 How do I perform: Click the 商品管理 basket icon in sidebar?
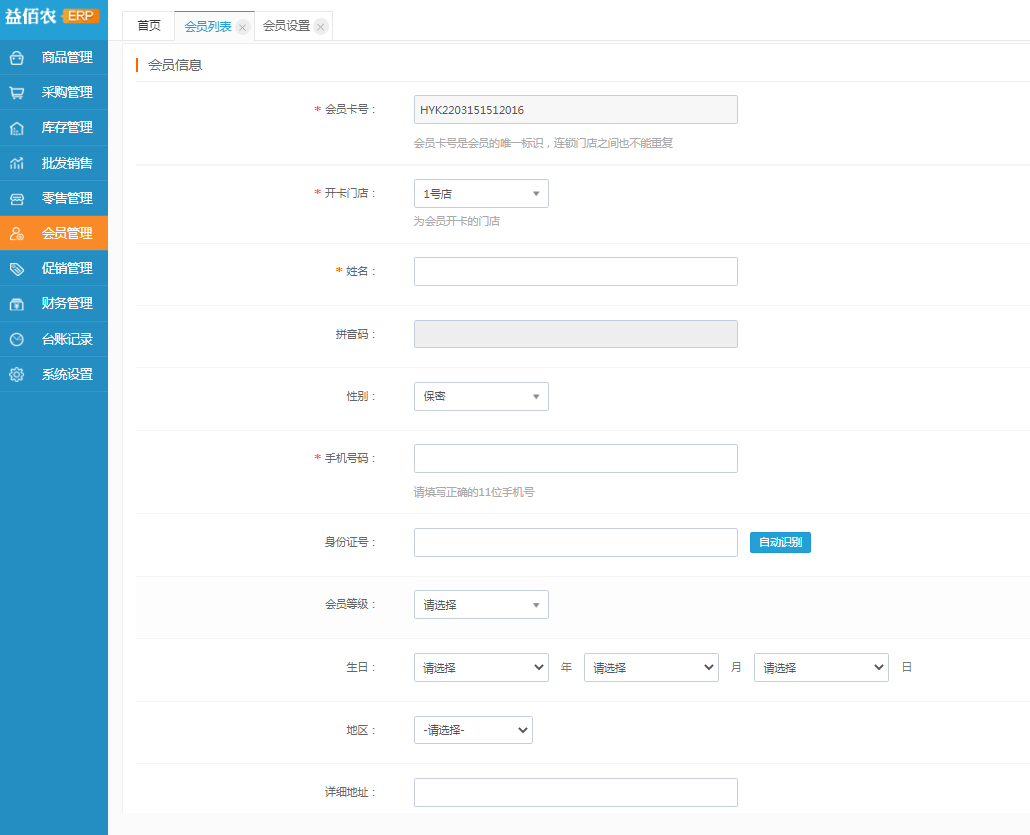(x=17, y=58)
